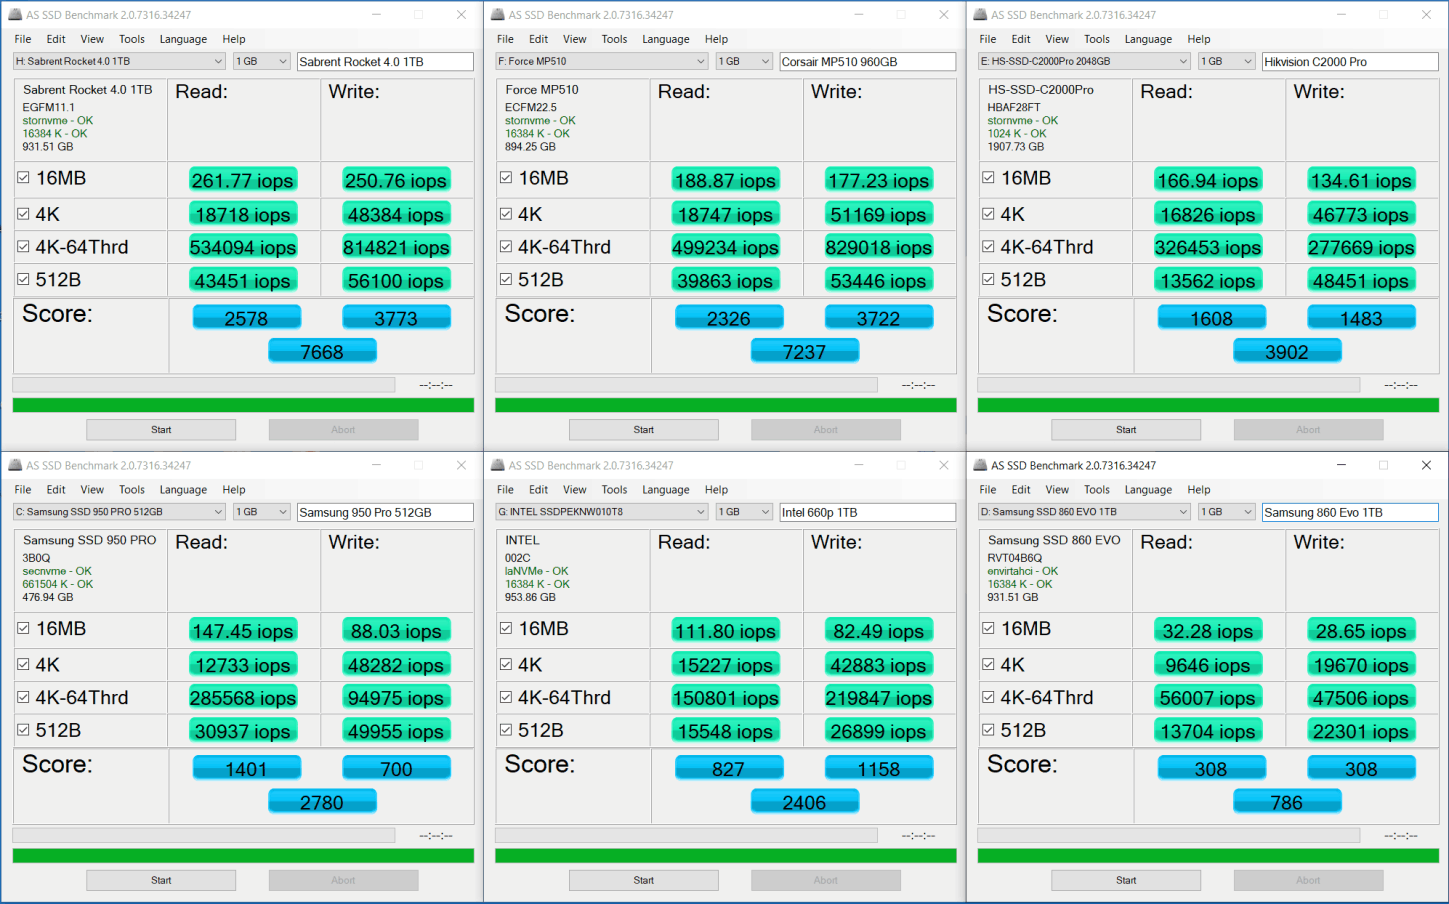
Task: Click the total score 7237 in the Corsair MP510 window
Action: click(805, 352)
